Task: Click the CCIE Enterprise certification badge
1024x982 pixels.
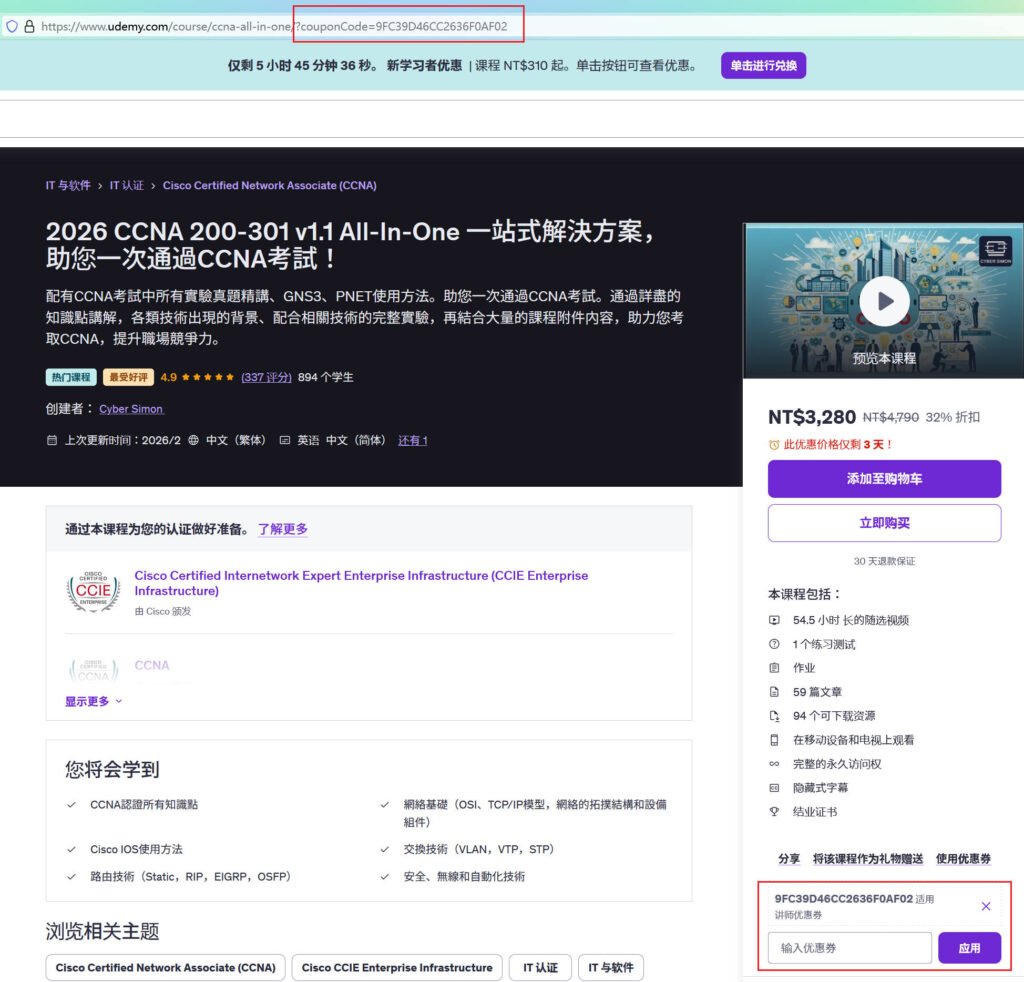Action: [93, 591]
